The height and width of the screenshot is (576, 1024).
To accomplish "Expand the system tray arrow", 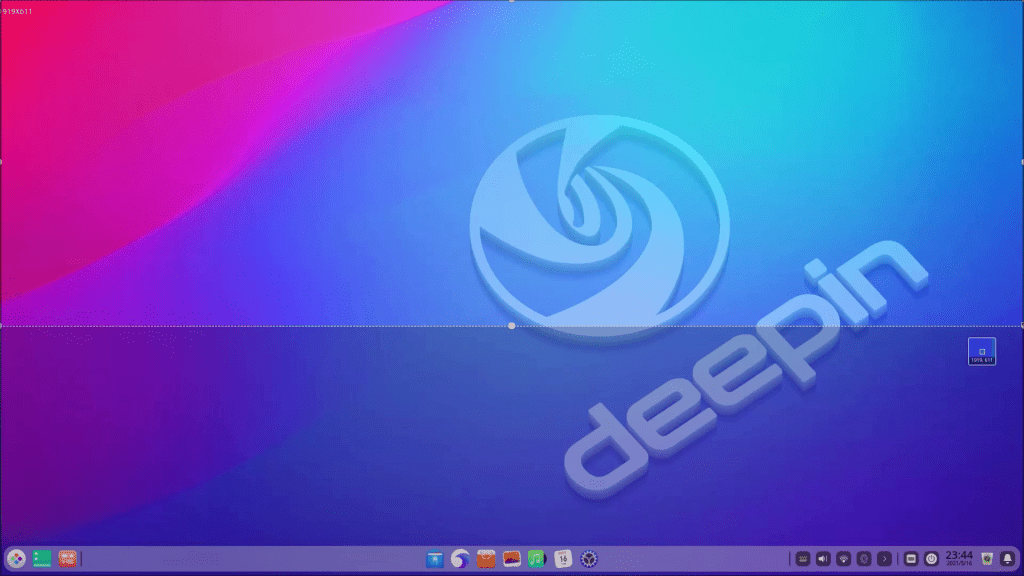I will [x=884, y=559].
